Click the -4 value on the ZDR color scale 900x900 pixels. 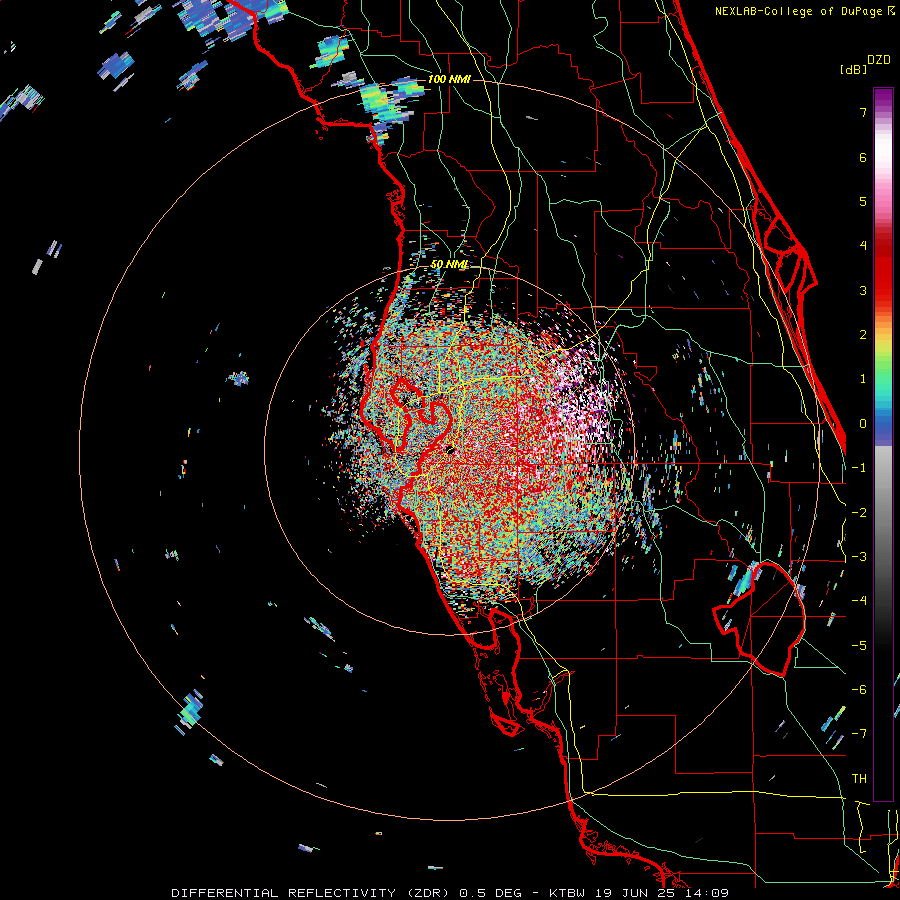click(x=859, y=601)
